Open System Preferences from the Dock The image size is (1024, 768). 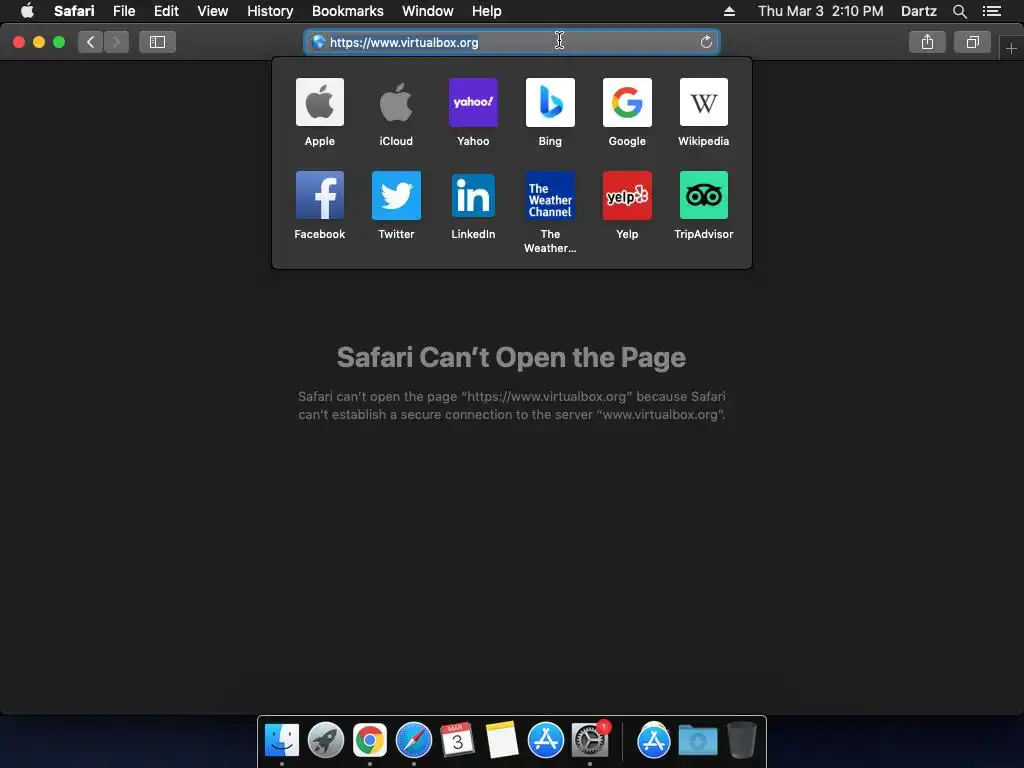click(x=590, y=741)
